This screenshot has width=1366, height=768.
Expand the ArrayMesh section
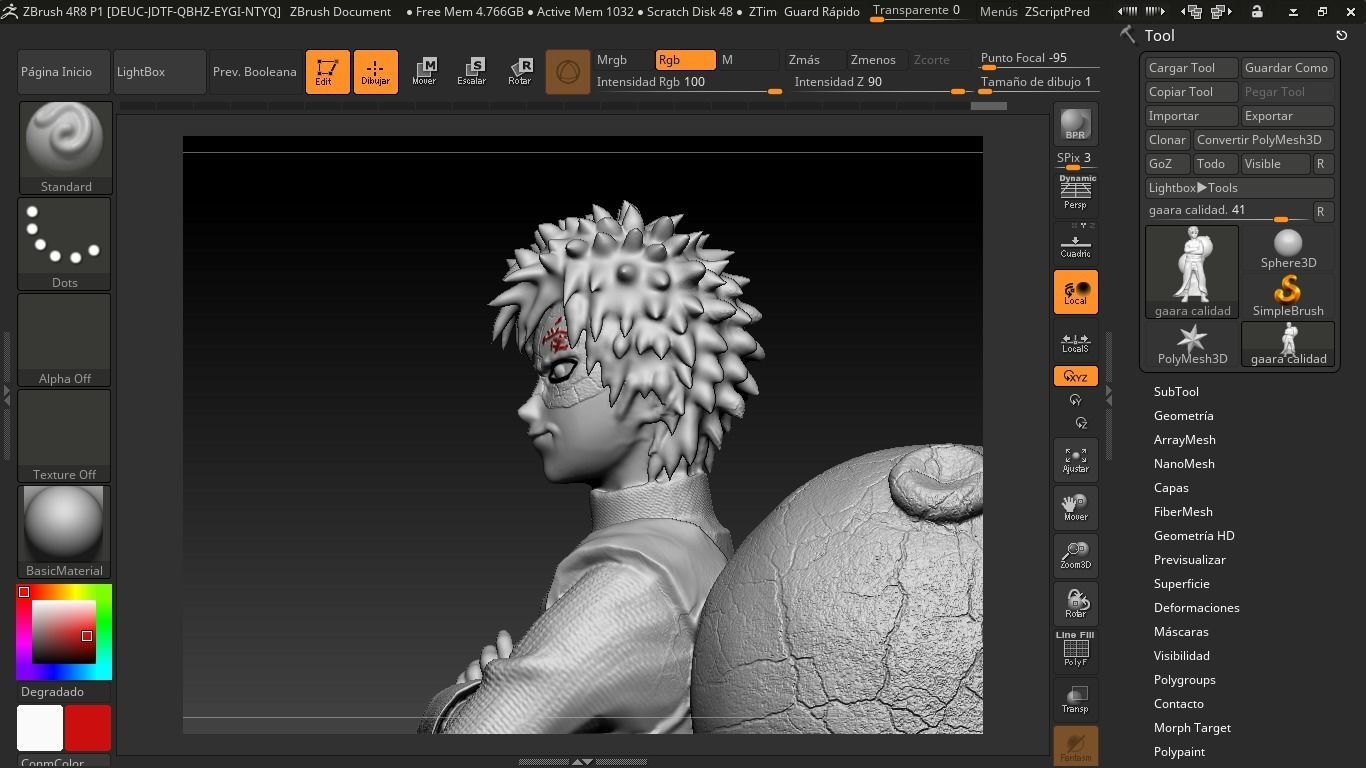(1185, 440)
